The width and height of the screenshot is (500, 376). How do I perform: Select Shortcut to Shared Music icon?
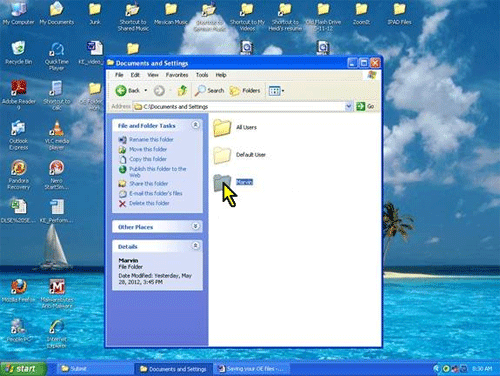133,17
